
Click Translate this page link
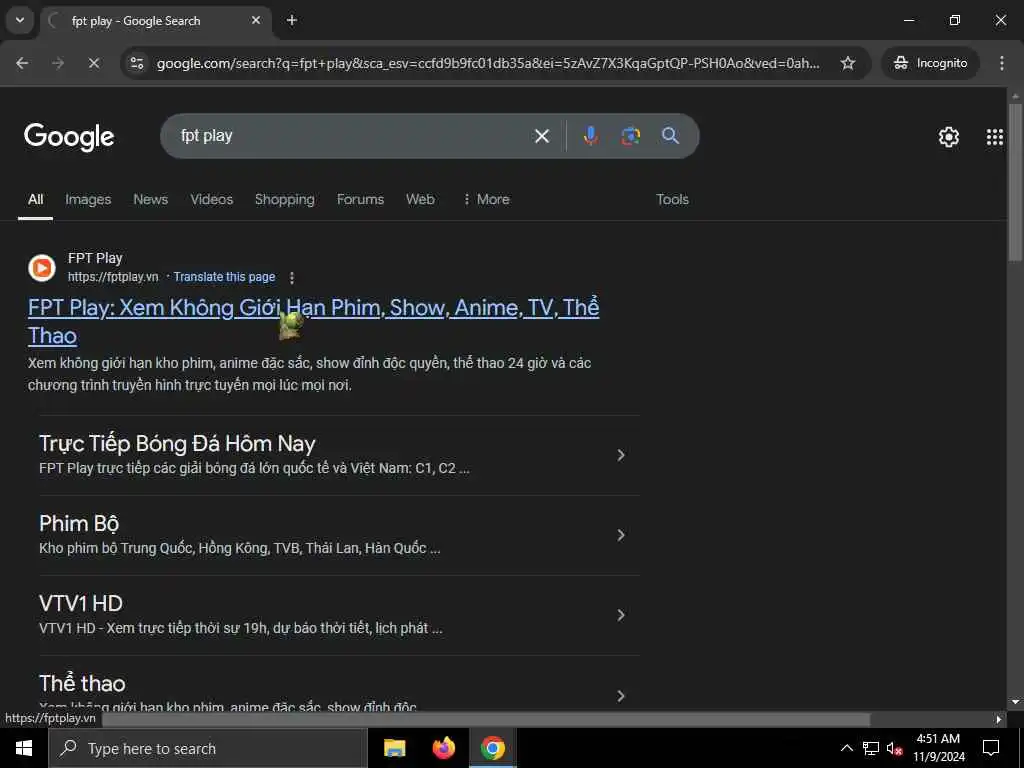tap(224, 277)
